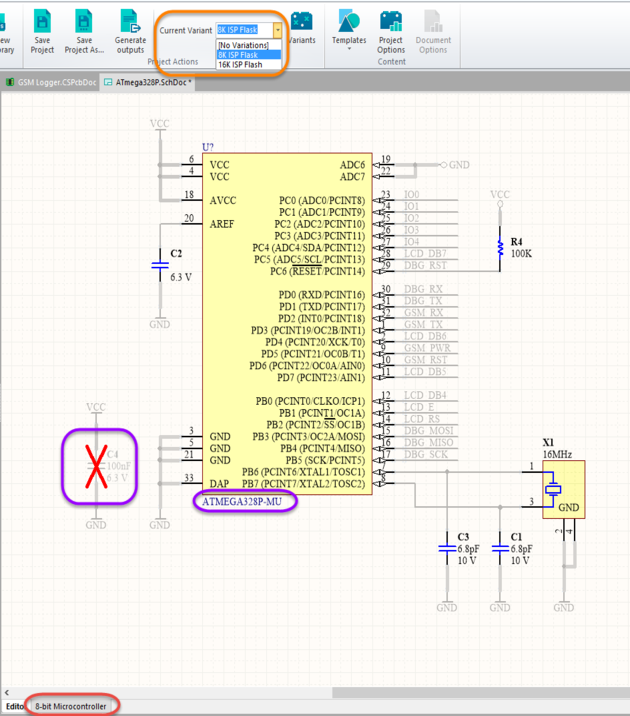630x716 pixels.
Task: Open the 8-bit Microcontroller sheet tab
Action: click(x=72, y=706)
